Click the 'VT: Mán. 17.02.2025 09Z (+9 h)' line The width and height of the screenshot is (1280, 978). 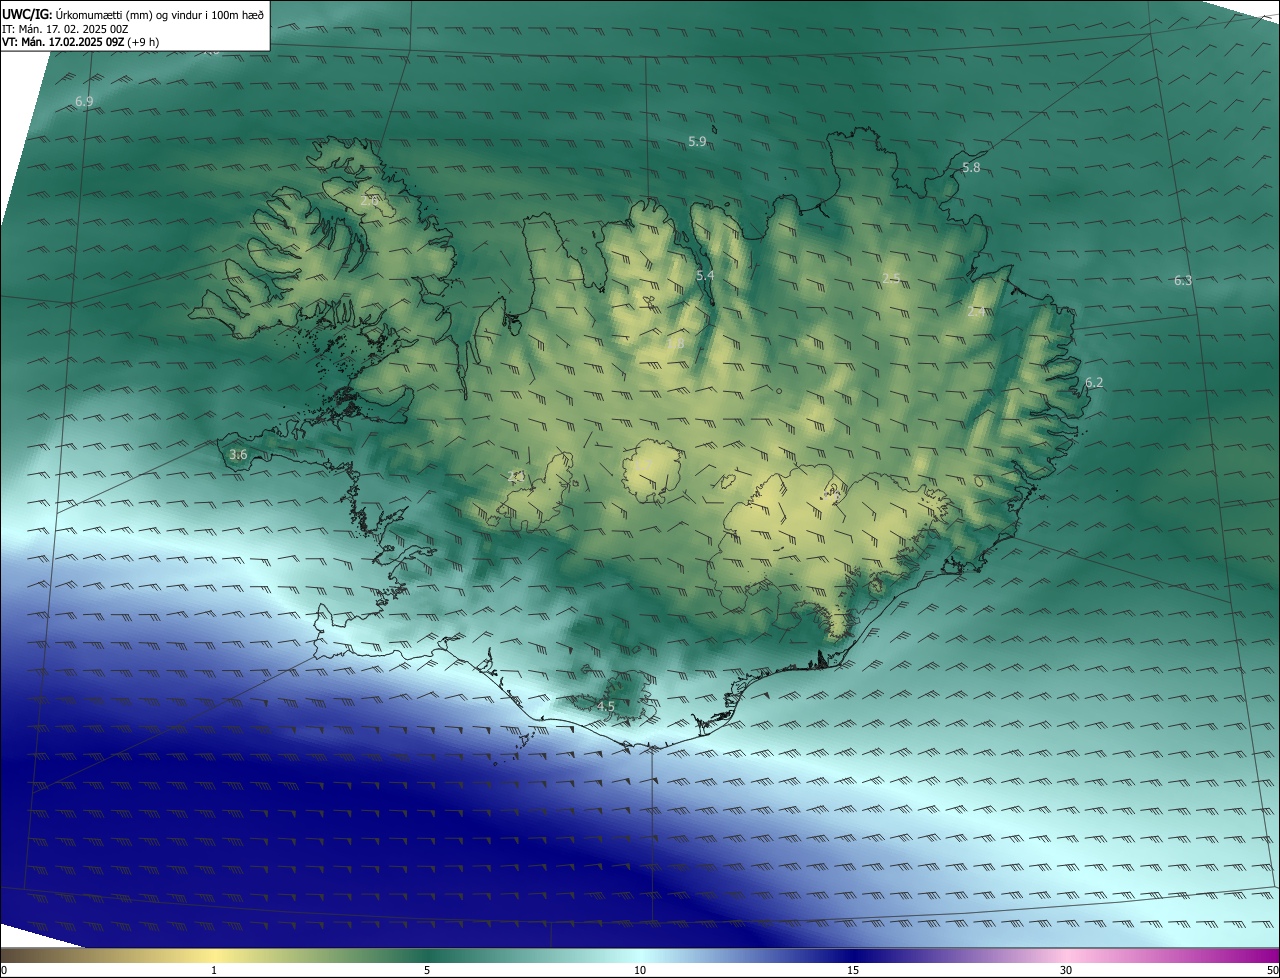coord(81,42)
